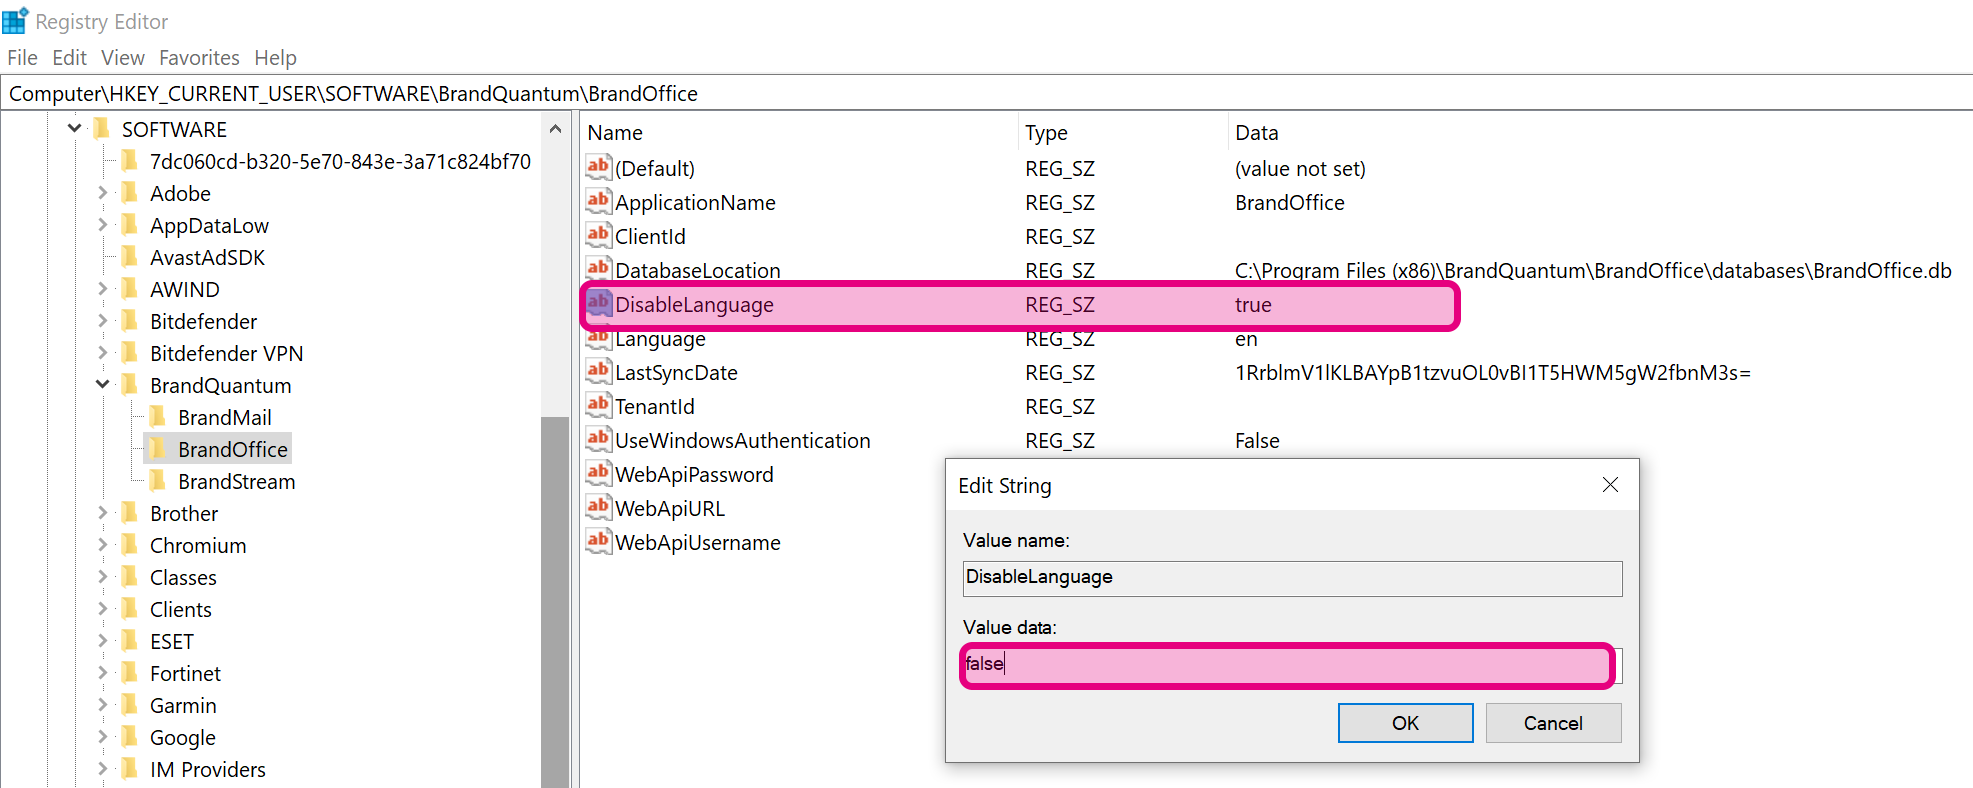Click the LastSyncDate string value icon
The width and height of the screenshot is (1973, 788).
pos(598,371)
